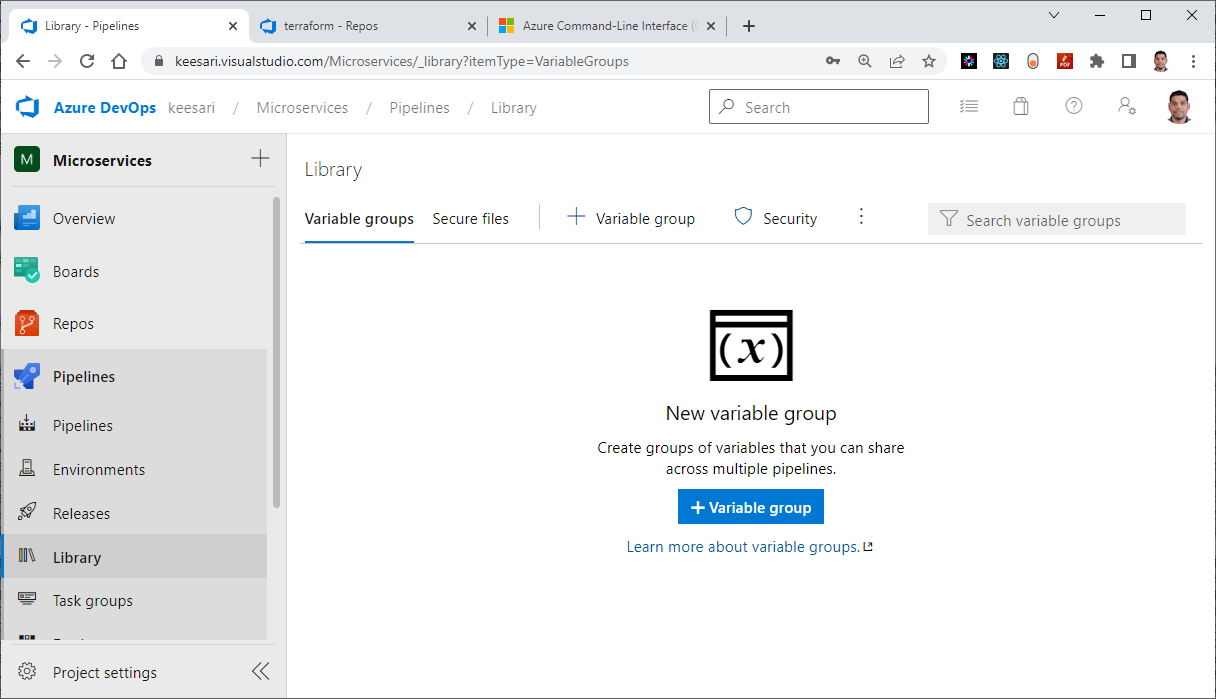Click the Security toolbar command
This screenshot has width=1216, height=699.
776,218
